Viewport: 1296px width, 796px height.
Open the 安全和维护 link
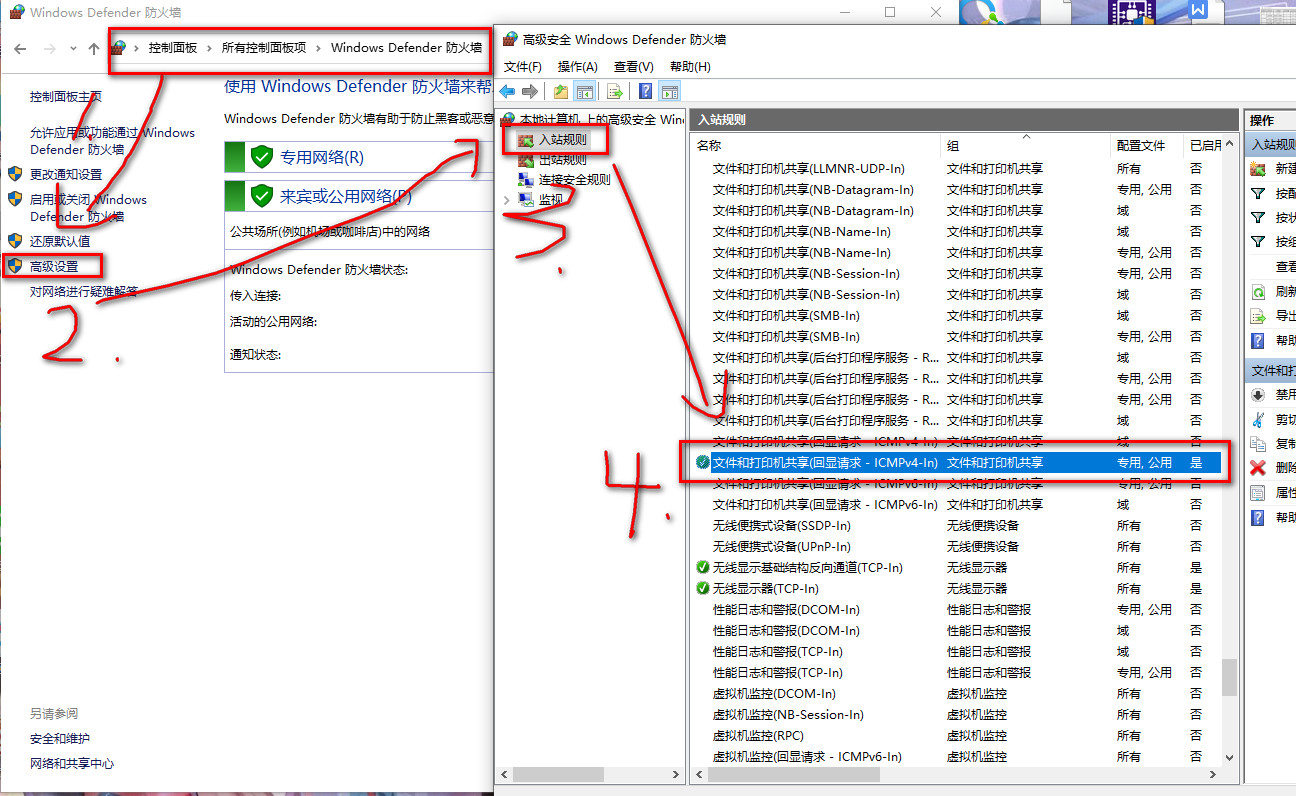(60, 738)
